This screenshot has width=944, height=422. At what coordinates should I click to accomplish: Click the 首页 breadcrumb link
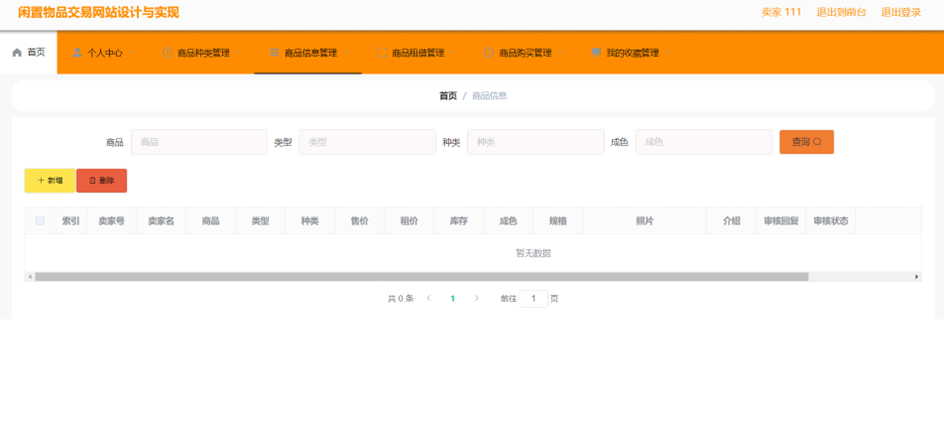click(x=448, y=96)
